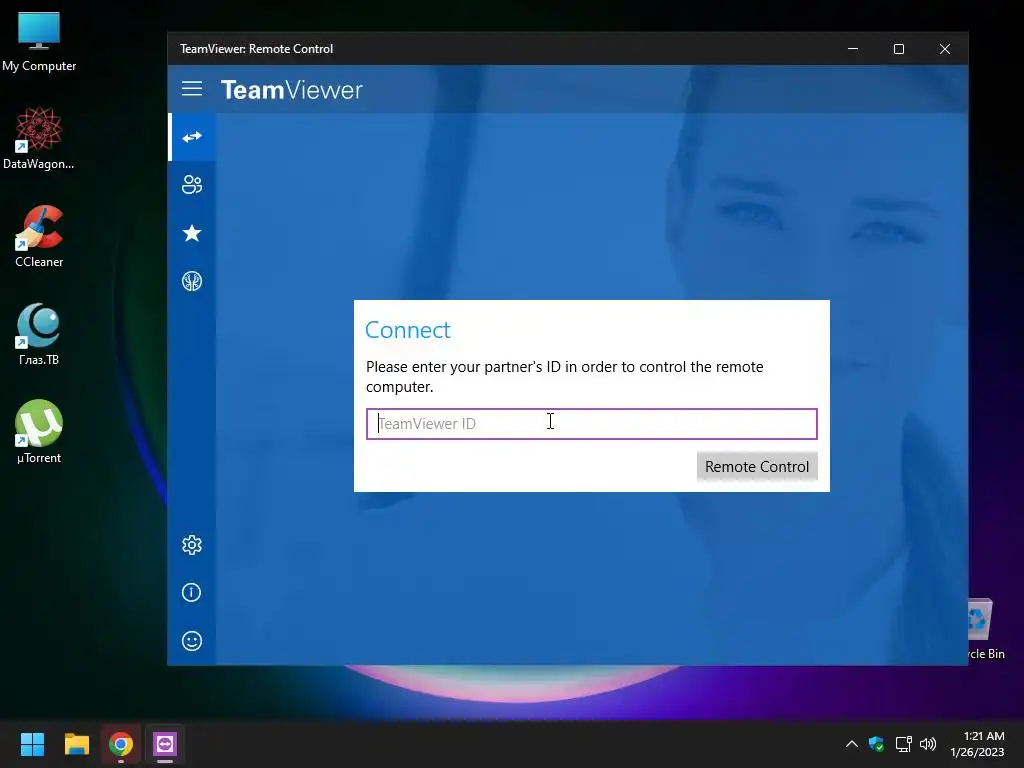Viewport: 1024px width, 768px height.
Task: Open TeamViewer settings gear icon
Action: click(x=192, y=545)
